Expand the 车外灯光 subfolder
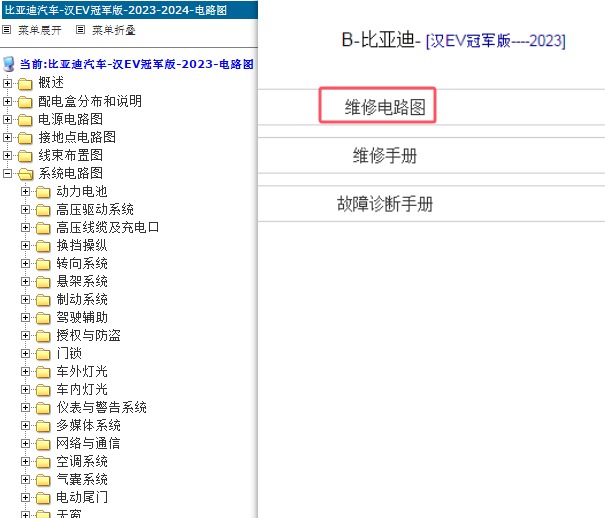This screenshot has height=518, width=605. click(x=25, y=371)
